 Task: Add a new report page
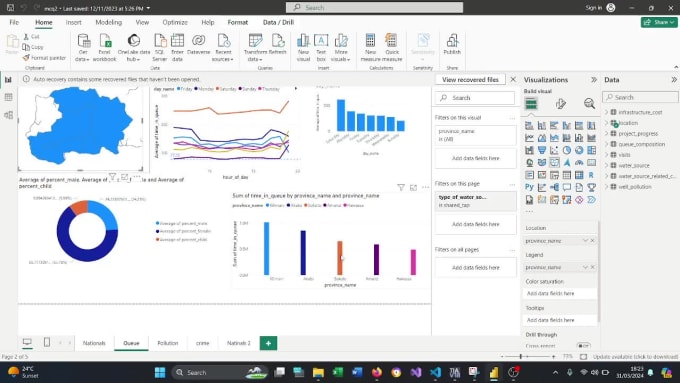268,343
